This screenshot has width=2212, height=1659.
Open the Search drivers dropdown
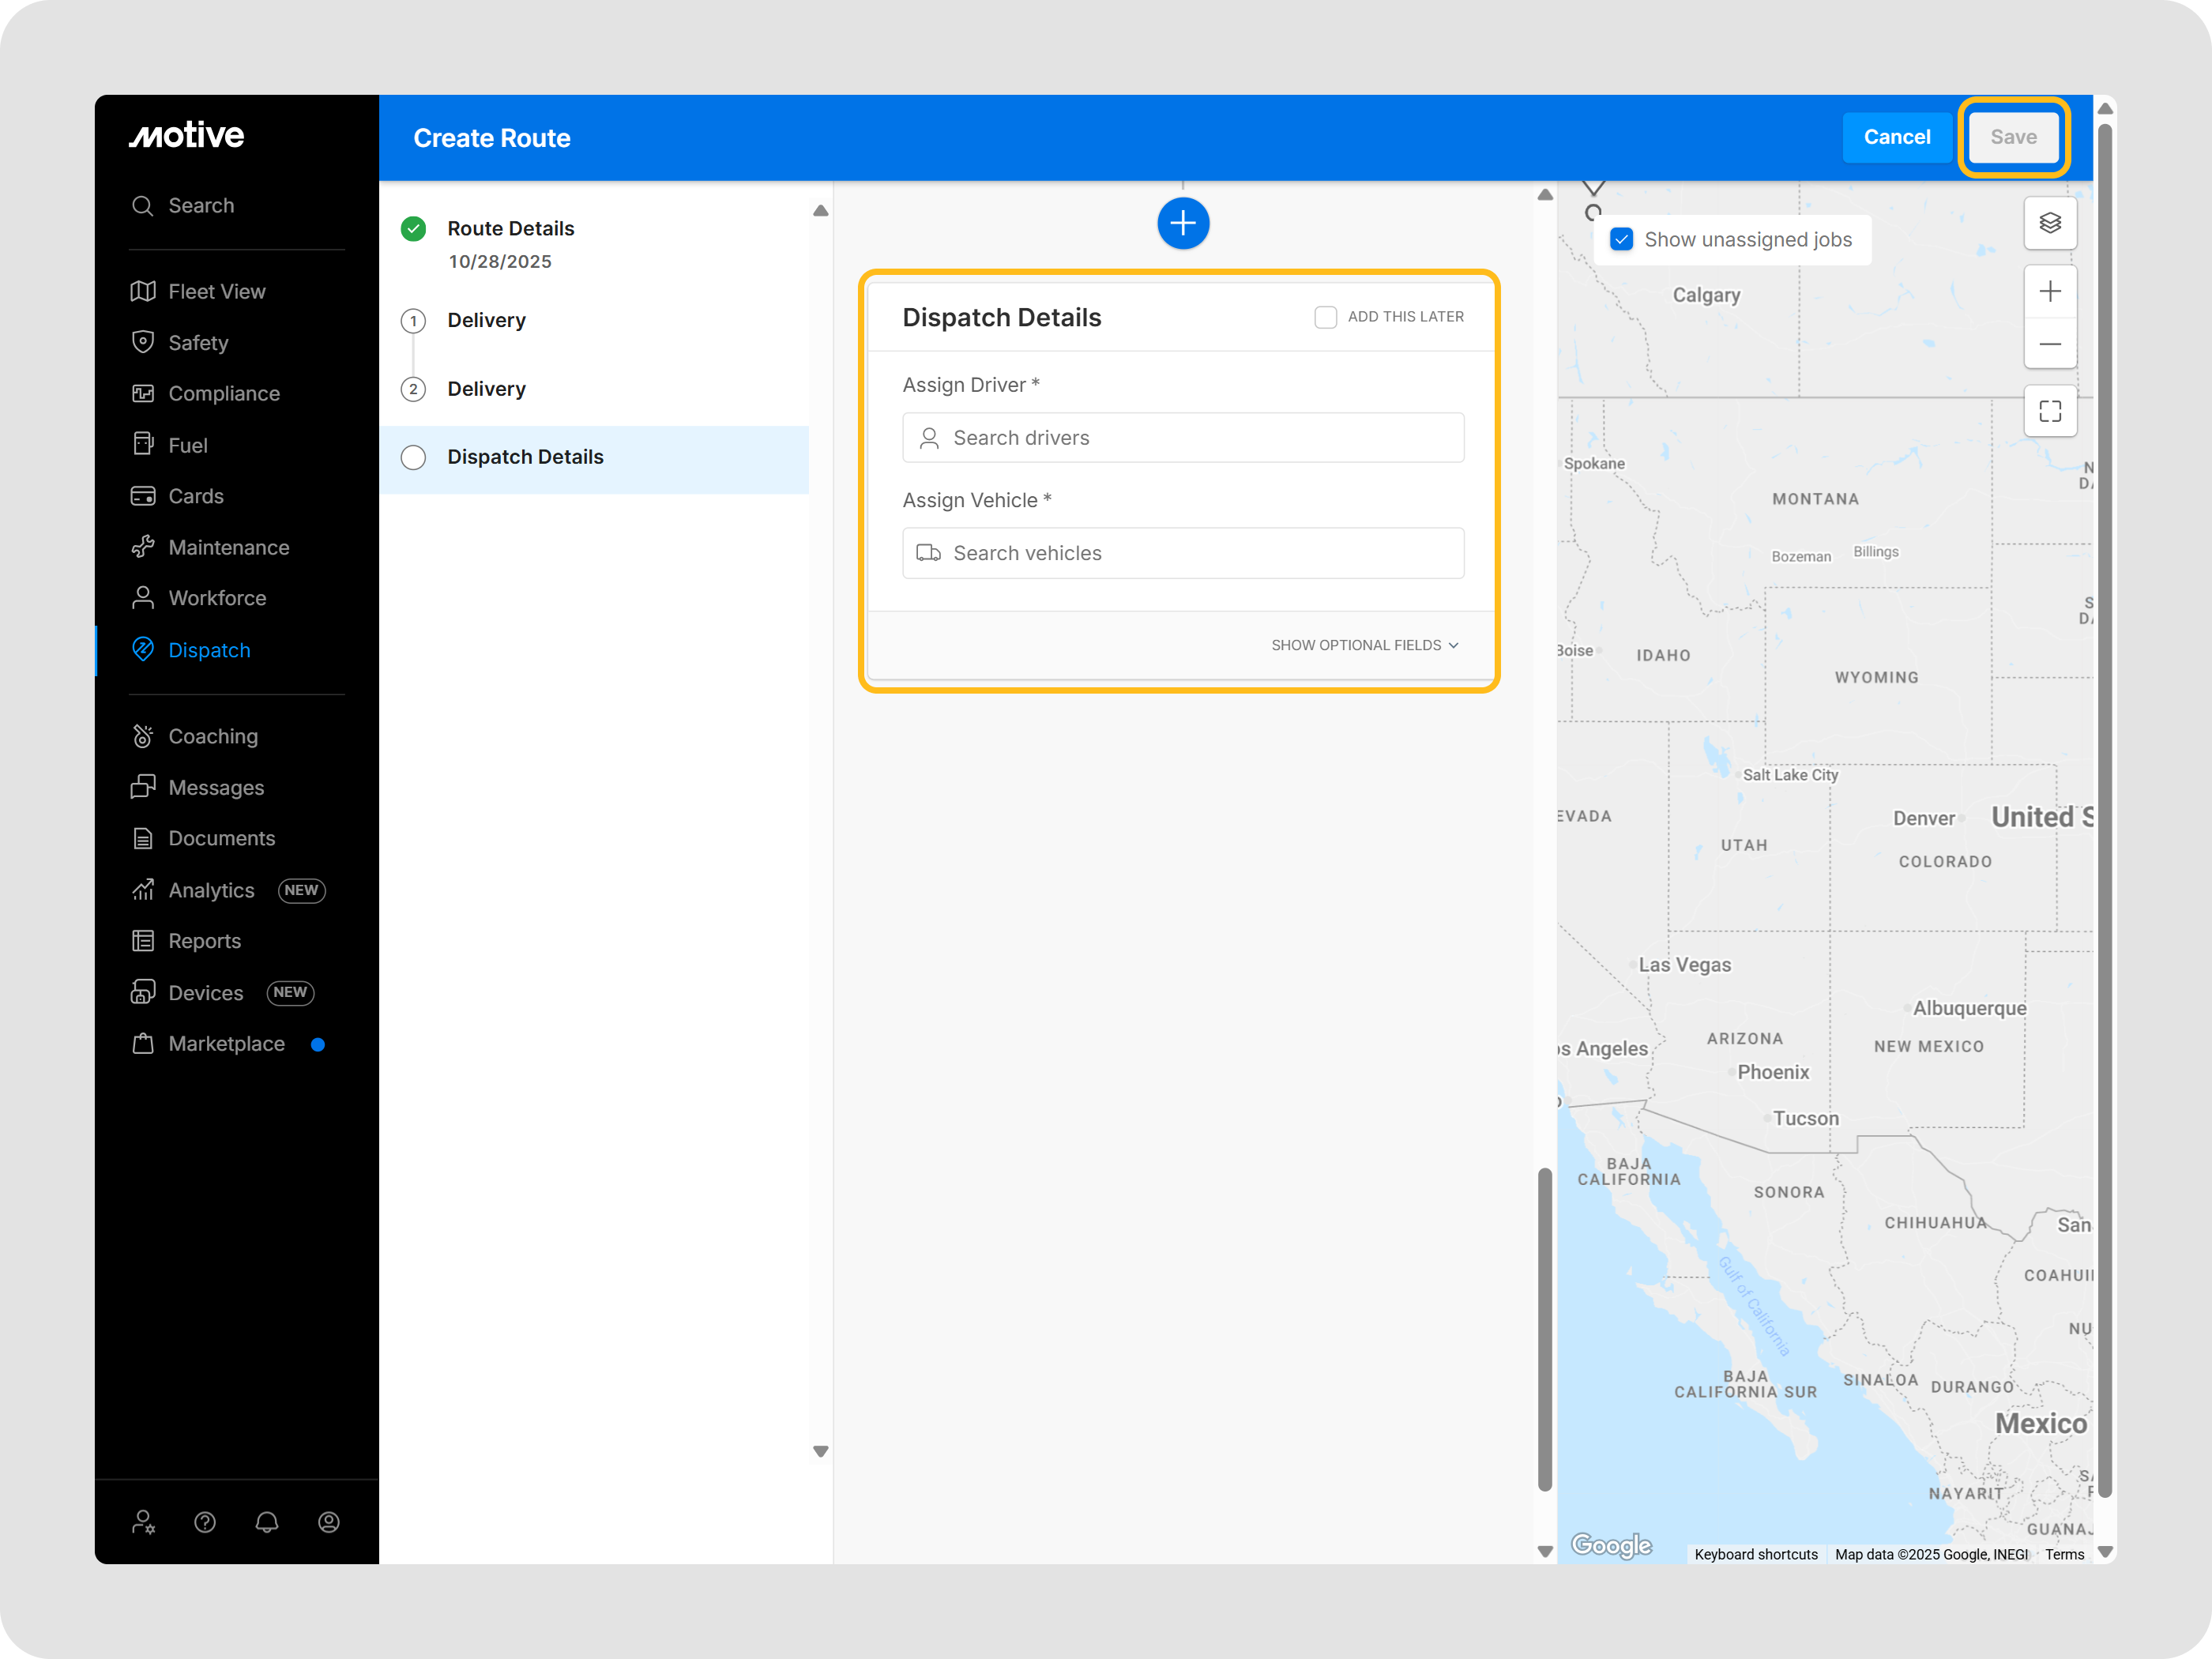[x=1182, y=438]
